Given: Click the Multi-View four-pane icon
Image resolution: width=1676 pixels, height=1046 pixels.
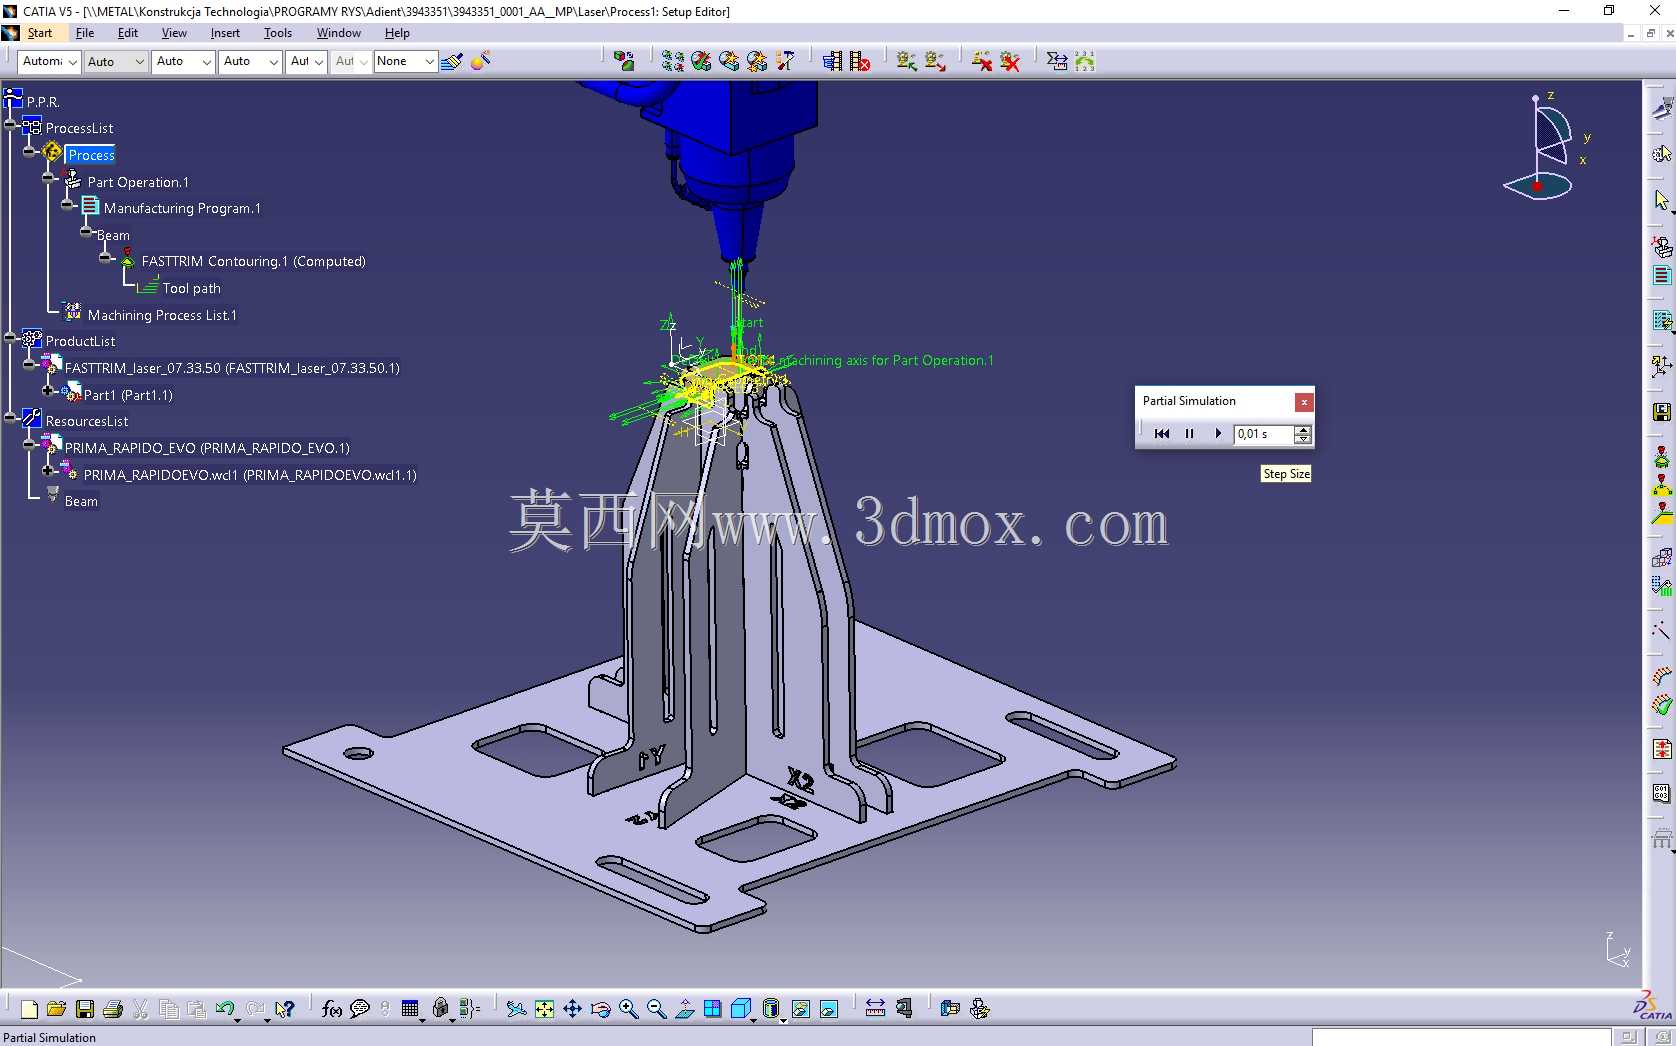Looking at the screenshot, I should 712,1009.
